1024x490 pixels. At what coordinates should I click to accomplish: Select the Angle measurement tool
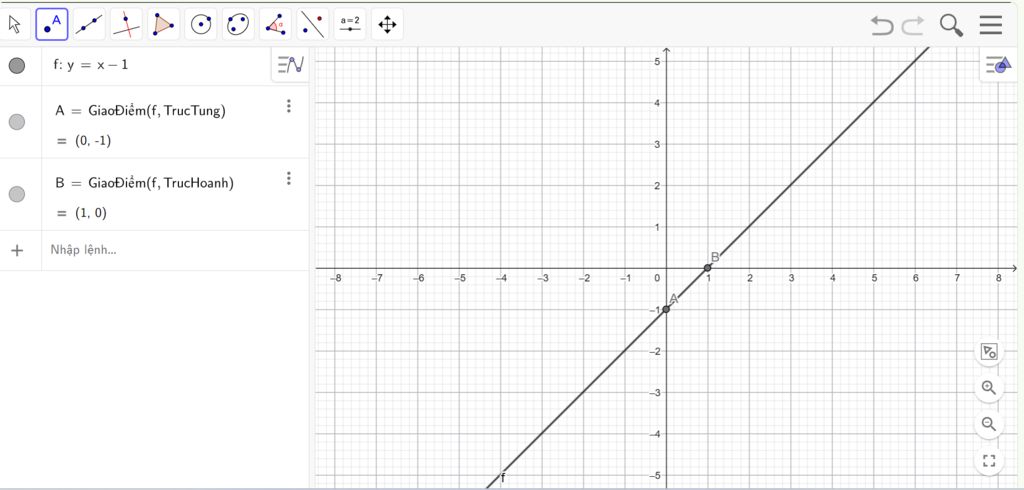click(276, 25)
